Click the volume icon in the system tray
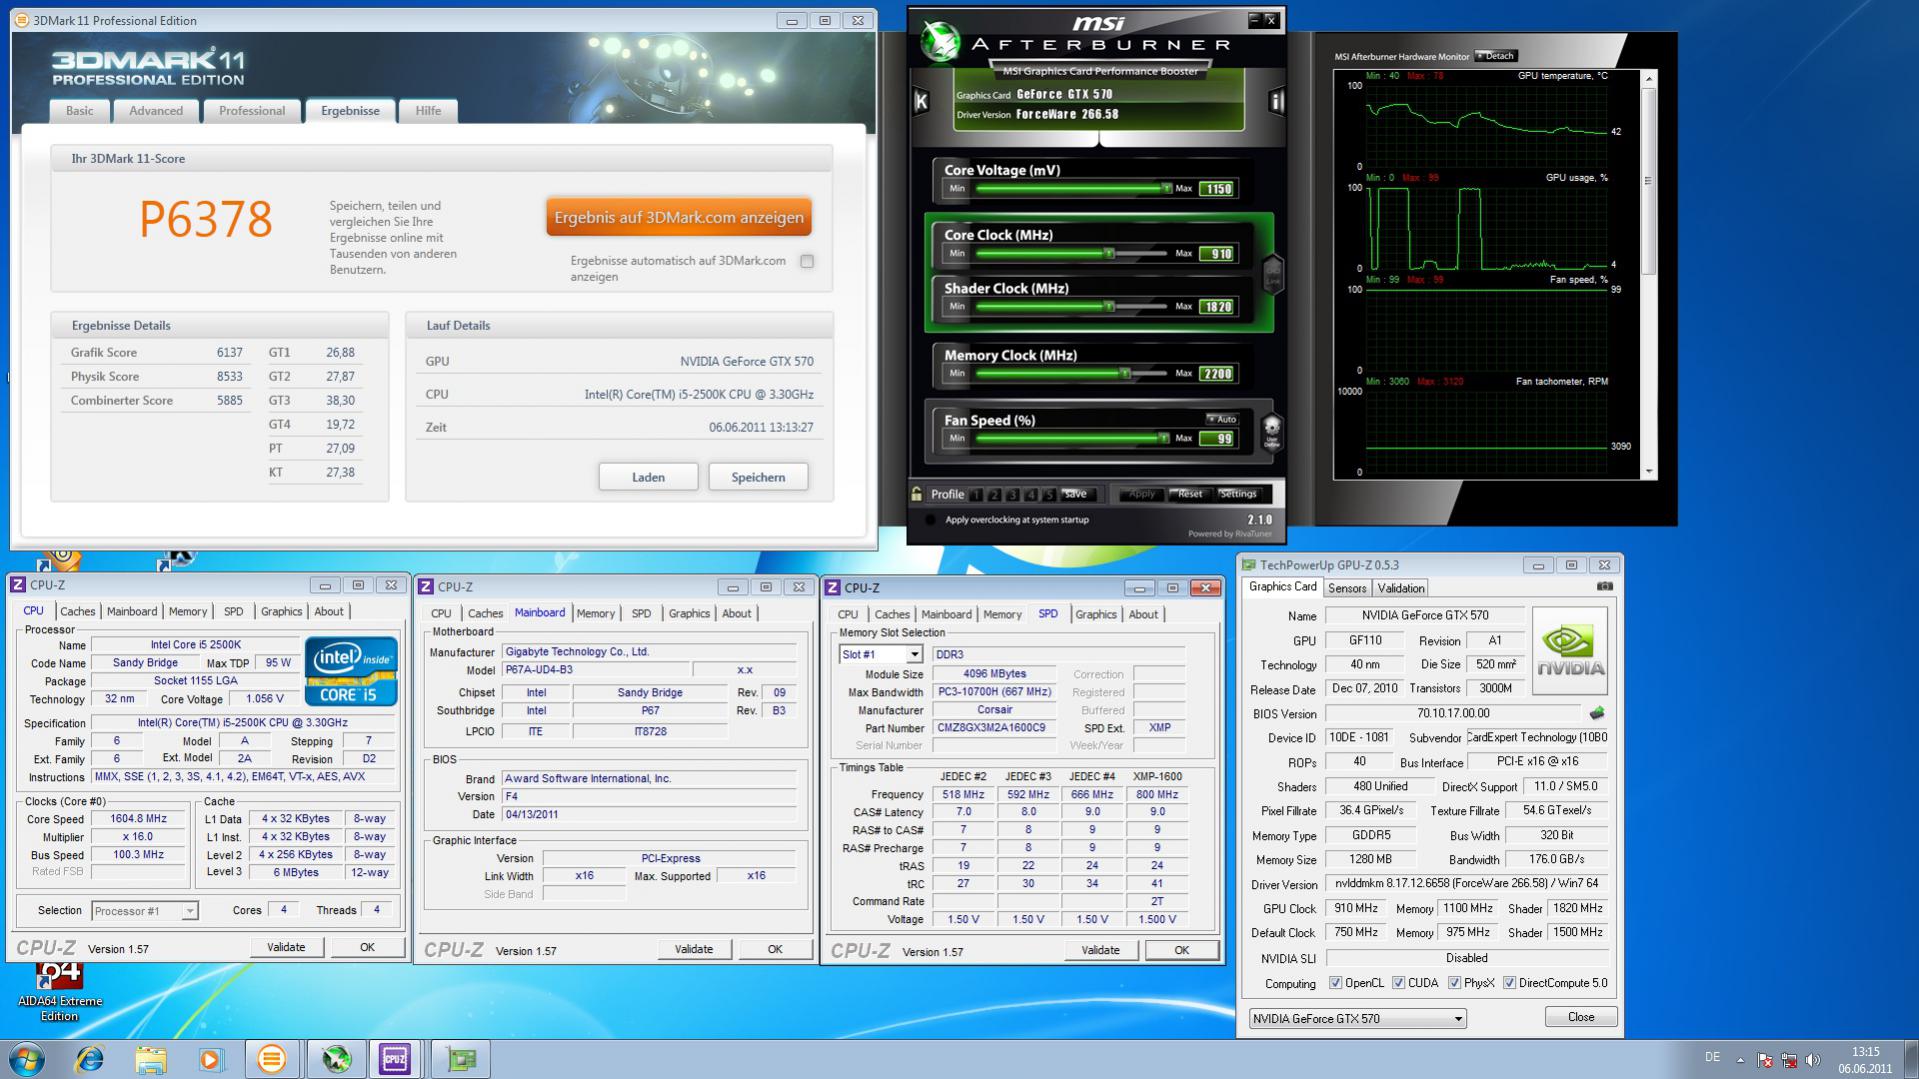 tap(1813, 1060)
